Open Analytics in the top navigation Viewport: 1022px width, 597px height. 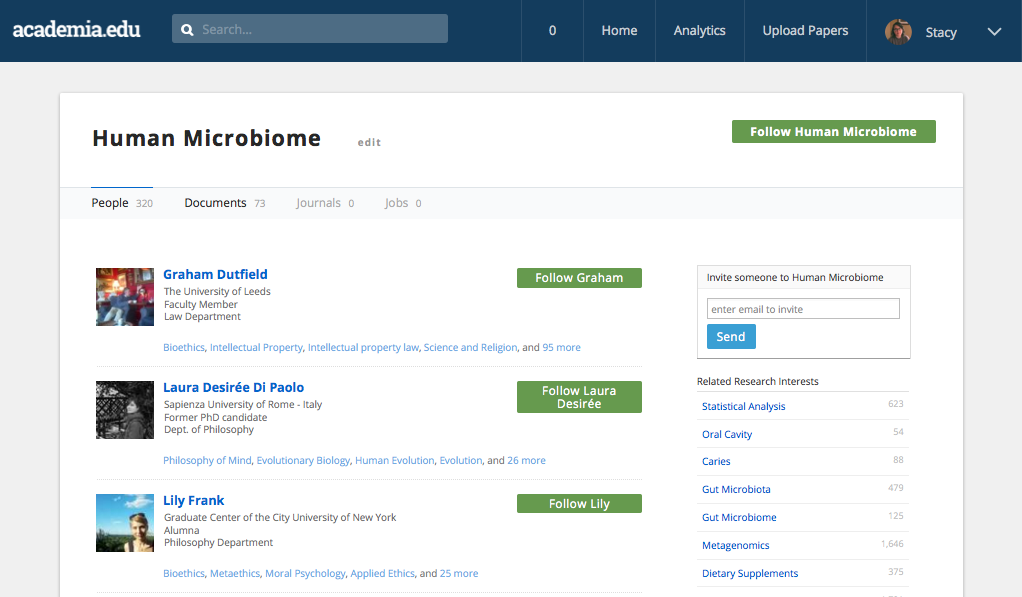699,31
